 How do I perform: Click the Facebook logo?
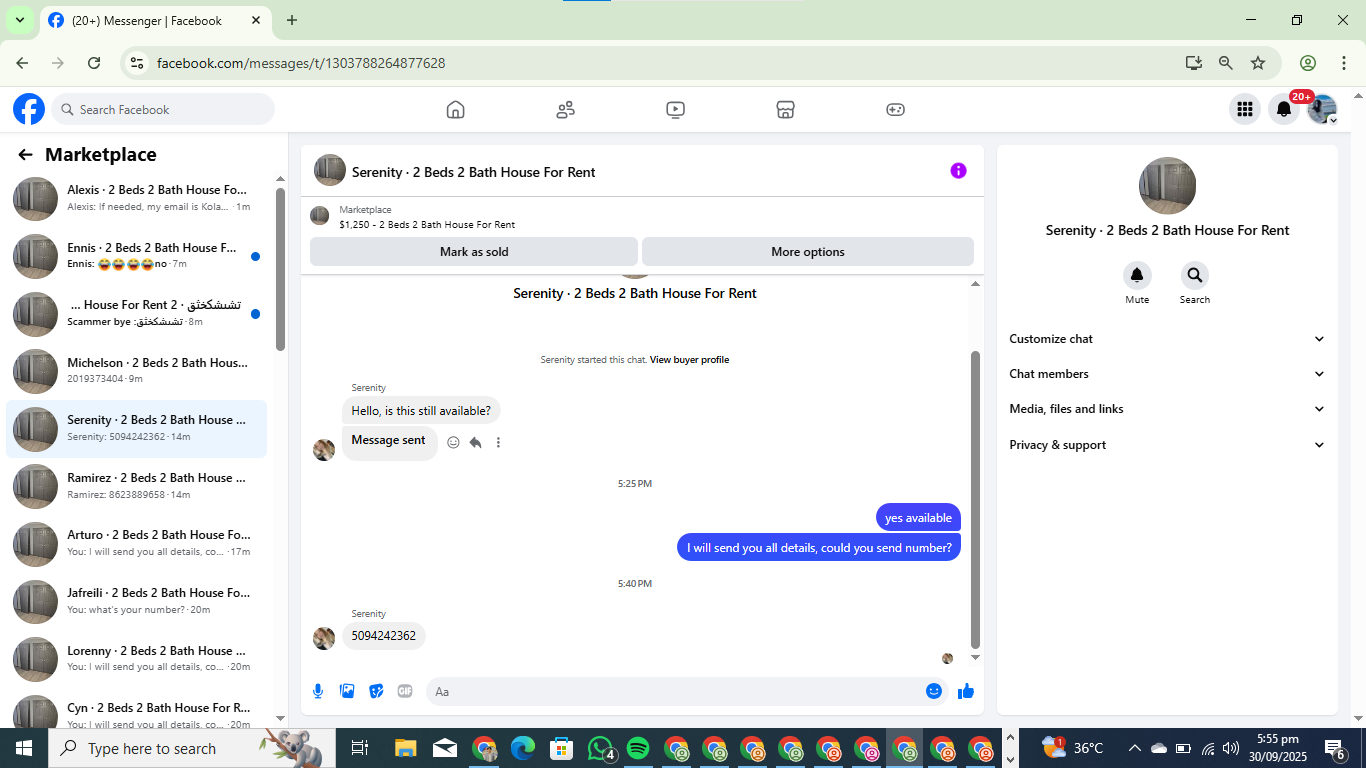[29, 109]
